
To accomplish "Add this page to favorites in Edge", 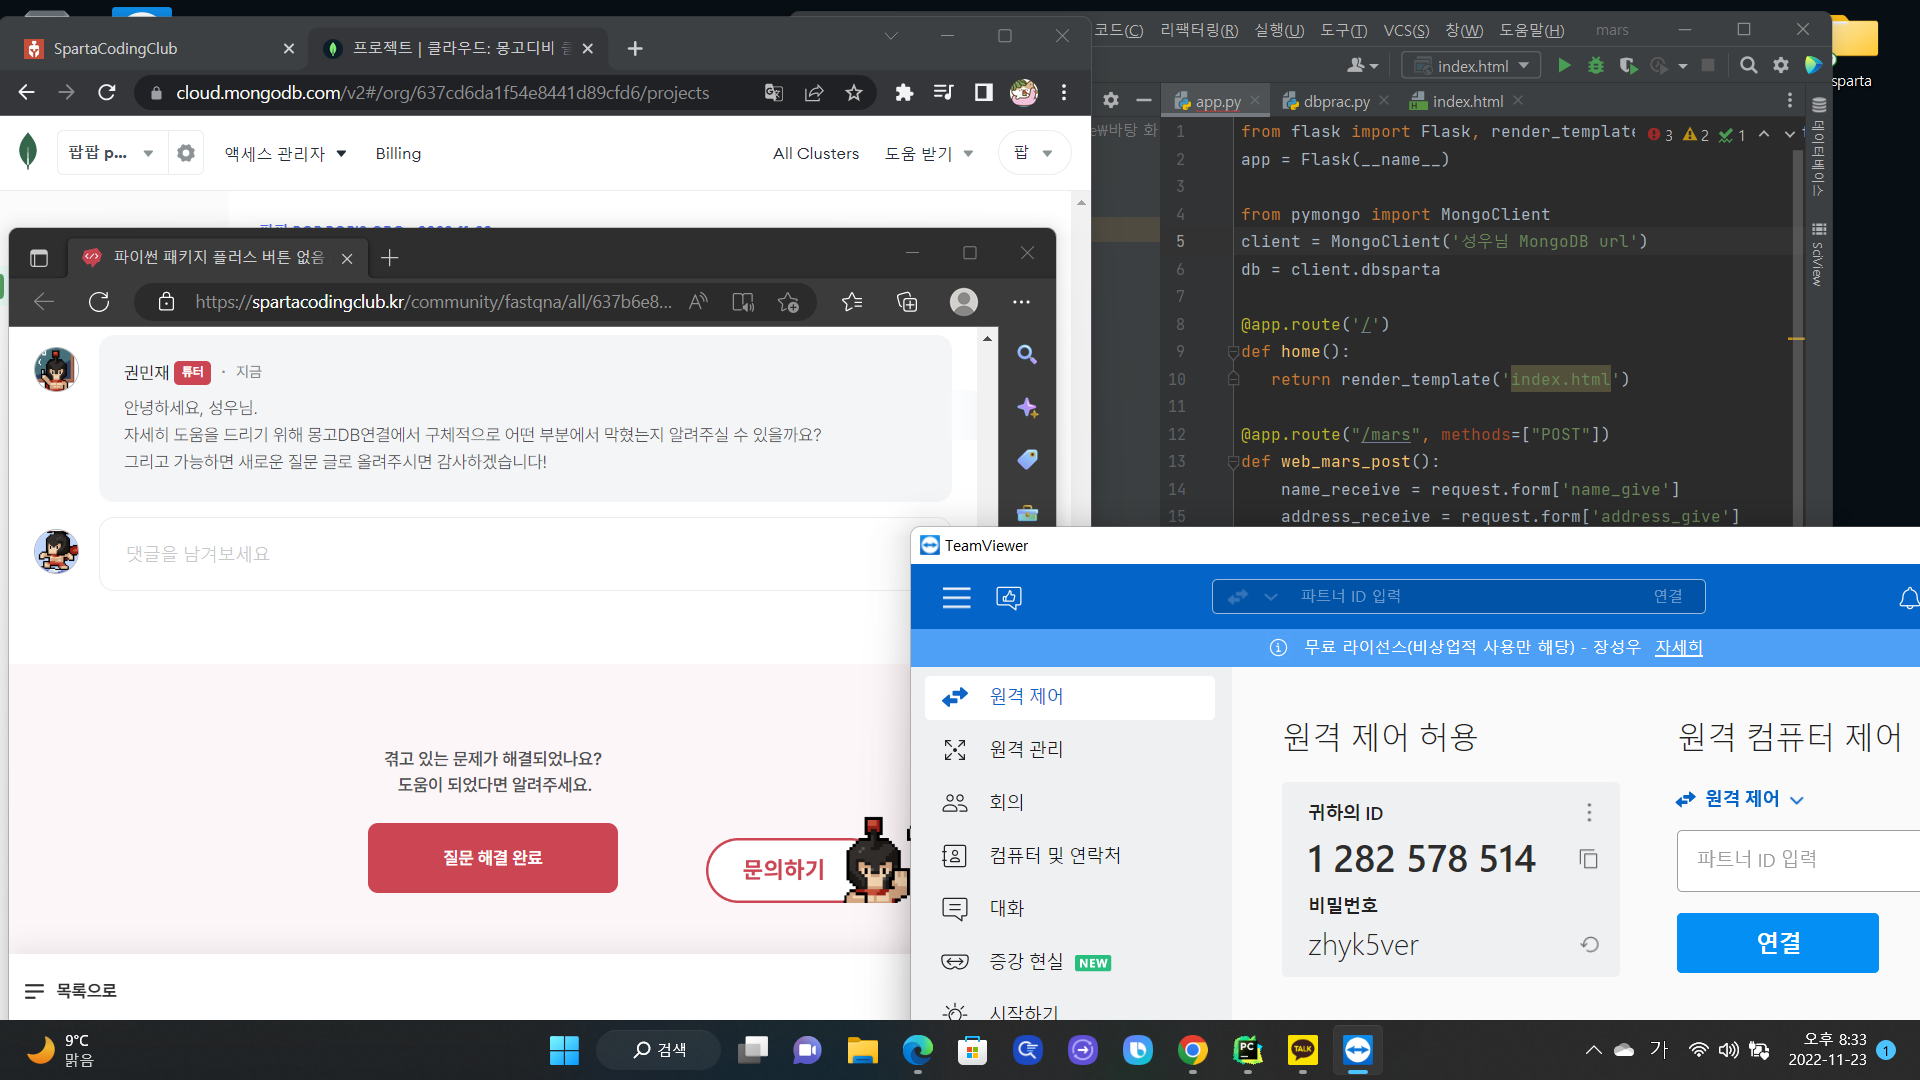I will (789, 302).
